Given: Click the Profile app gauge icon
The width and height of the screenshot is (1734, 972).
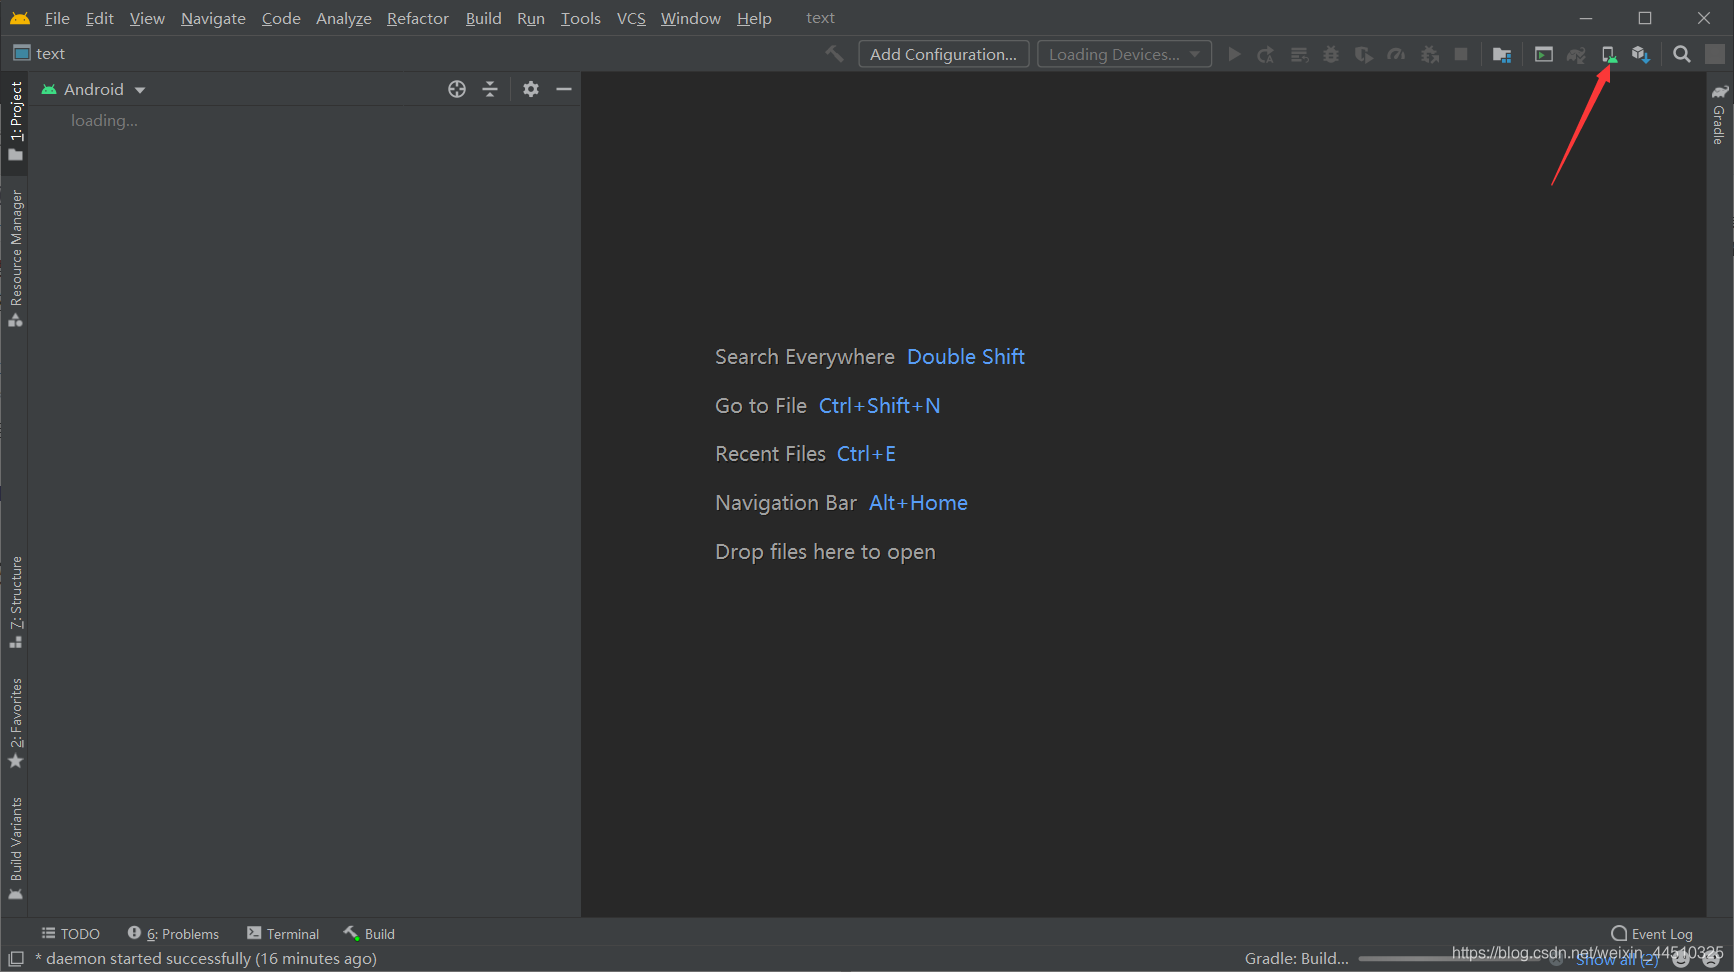Looking at the screenshot, I should click(x=1396, y=54).
